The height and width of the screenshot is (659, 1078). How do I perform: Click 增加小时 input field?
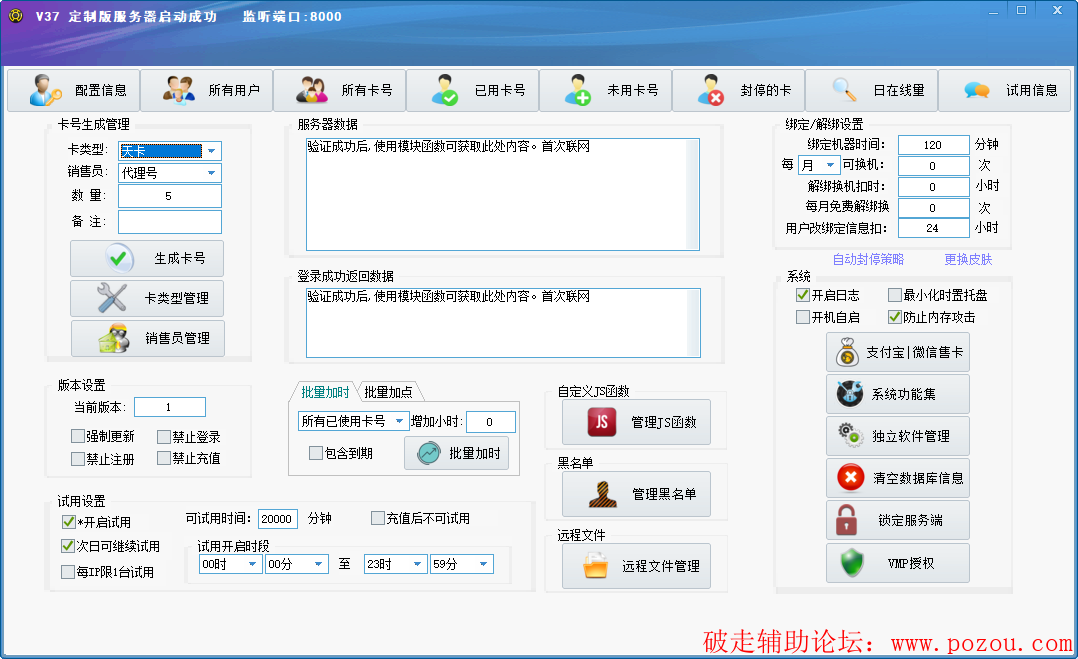click(491, 422)
